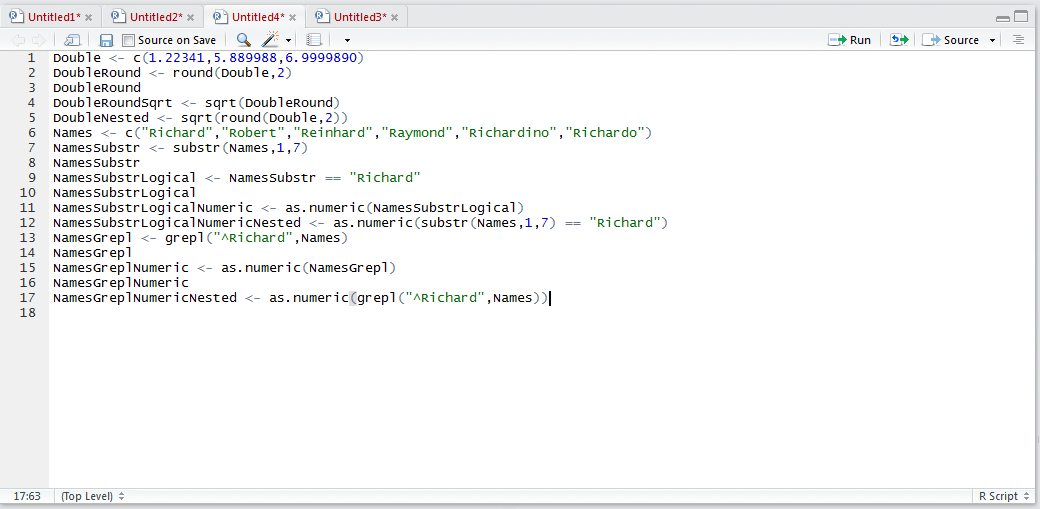Close the Untitled3 tab
The width and height of the screenshot is (1040, 509).
coord(395,17)
